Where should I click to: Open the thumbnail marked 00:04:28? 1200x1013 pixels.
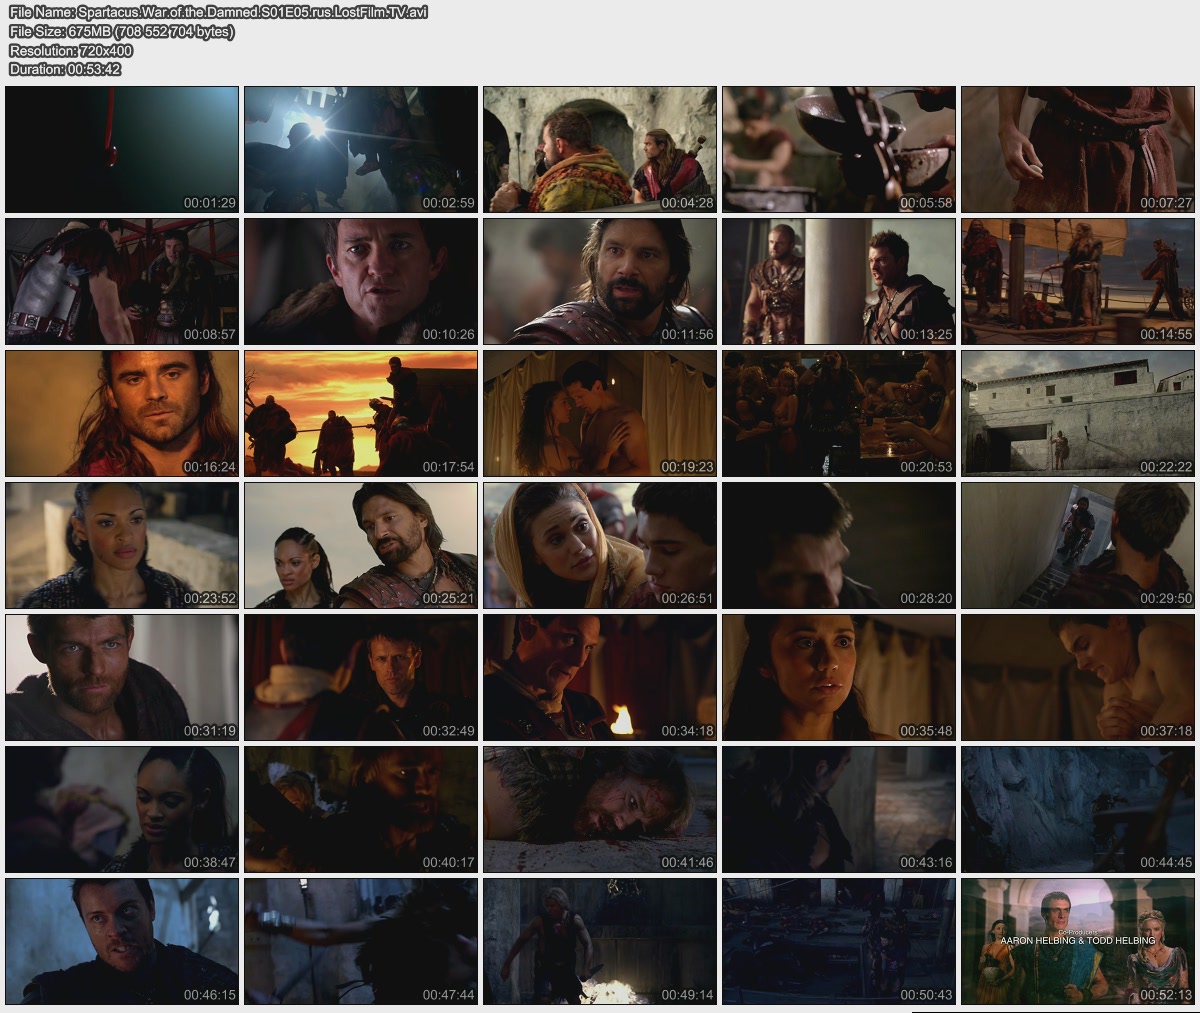[600, 149]
